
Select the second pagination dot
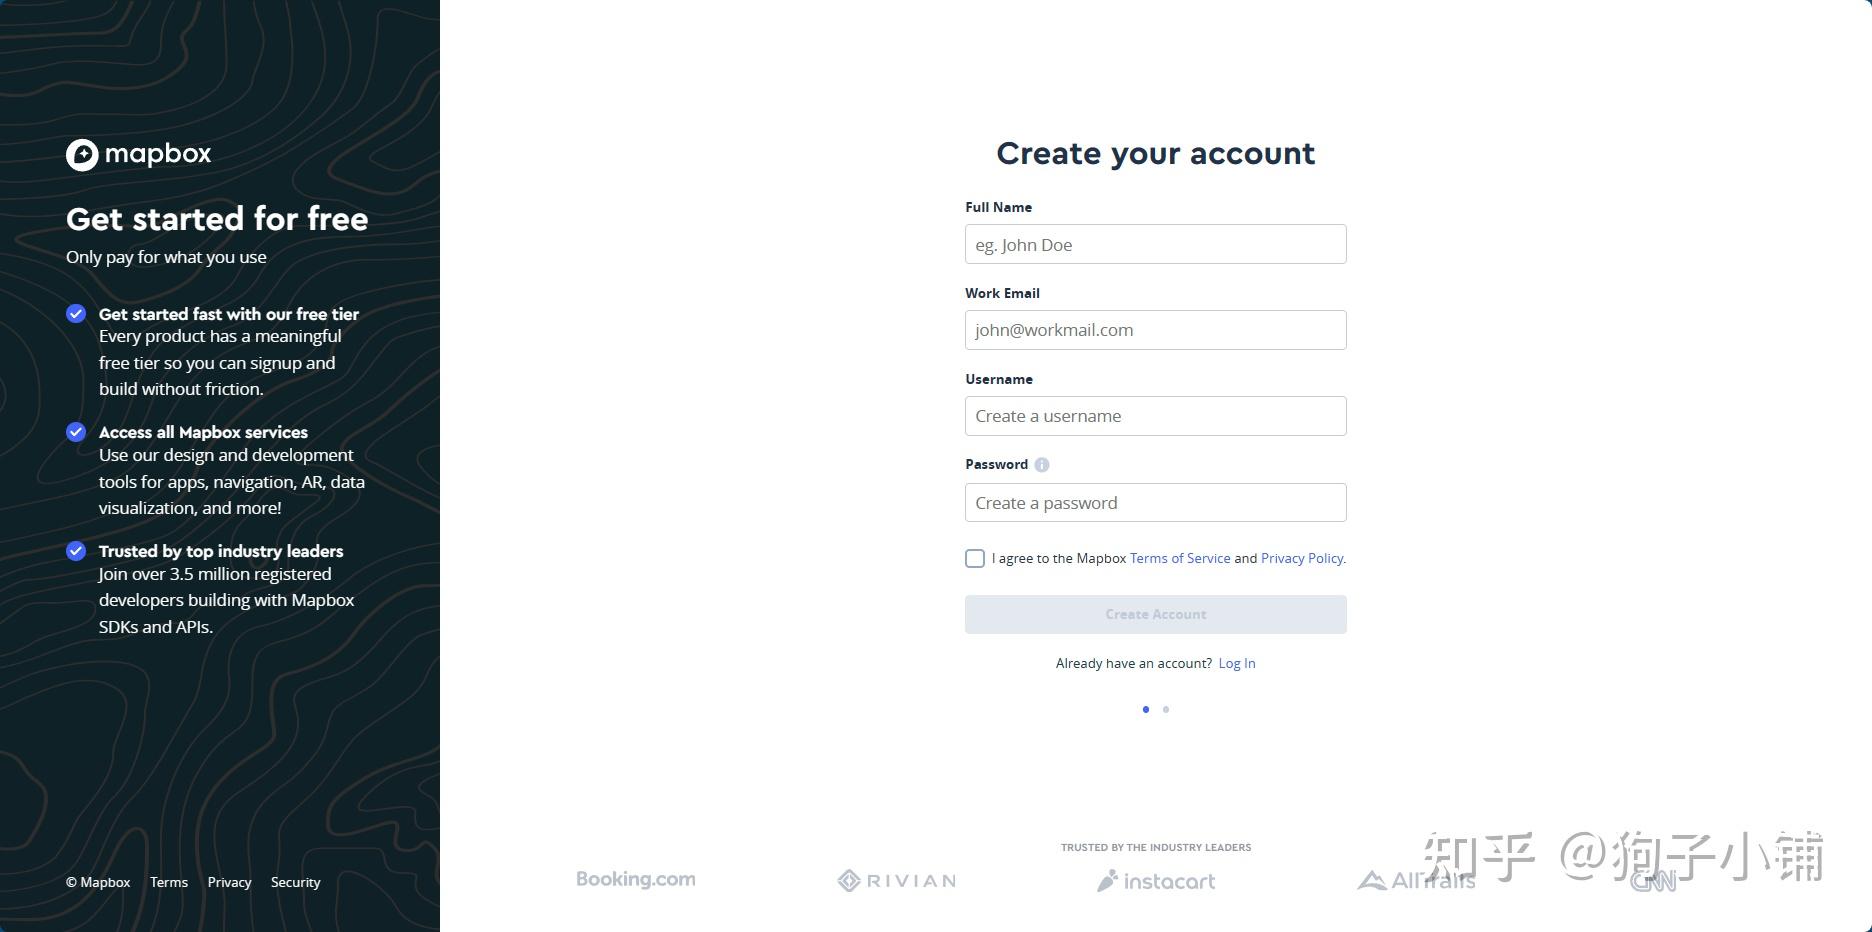click(x=1166, y=710)
